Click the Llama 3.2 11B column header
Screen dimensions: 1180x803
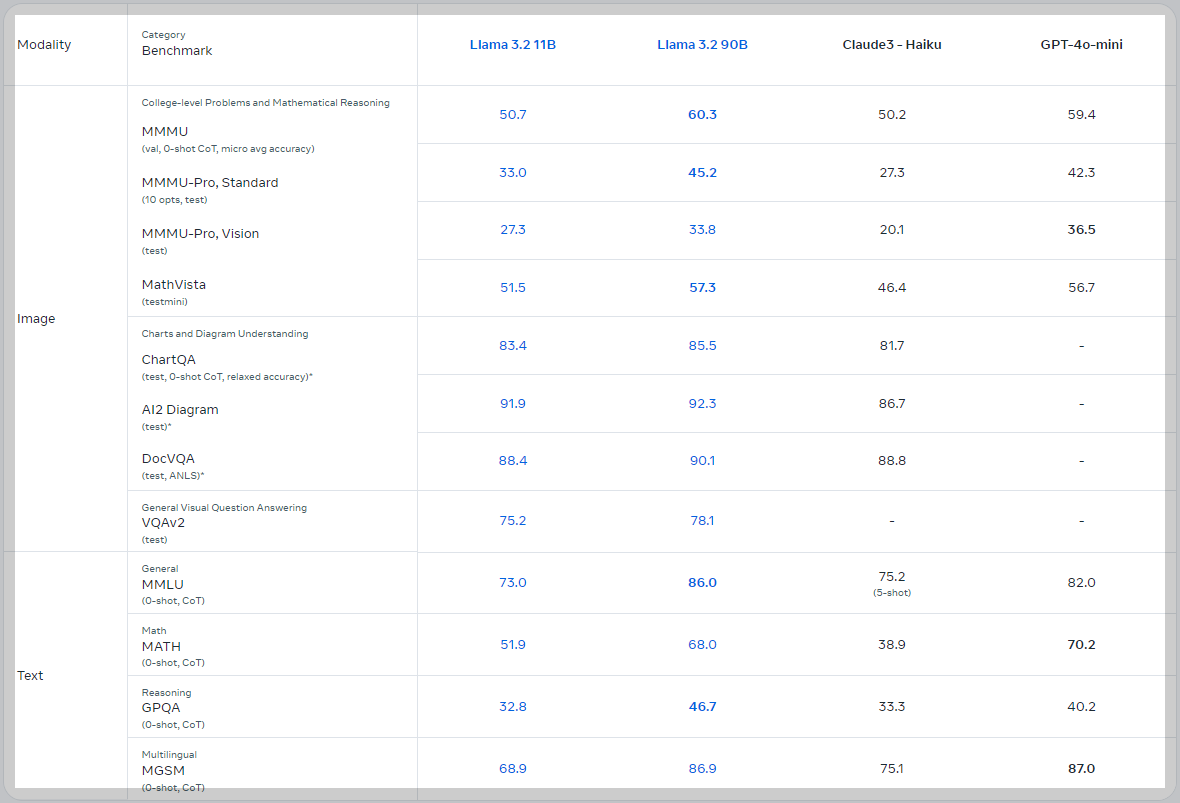pos(512,44)
